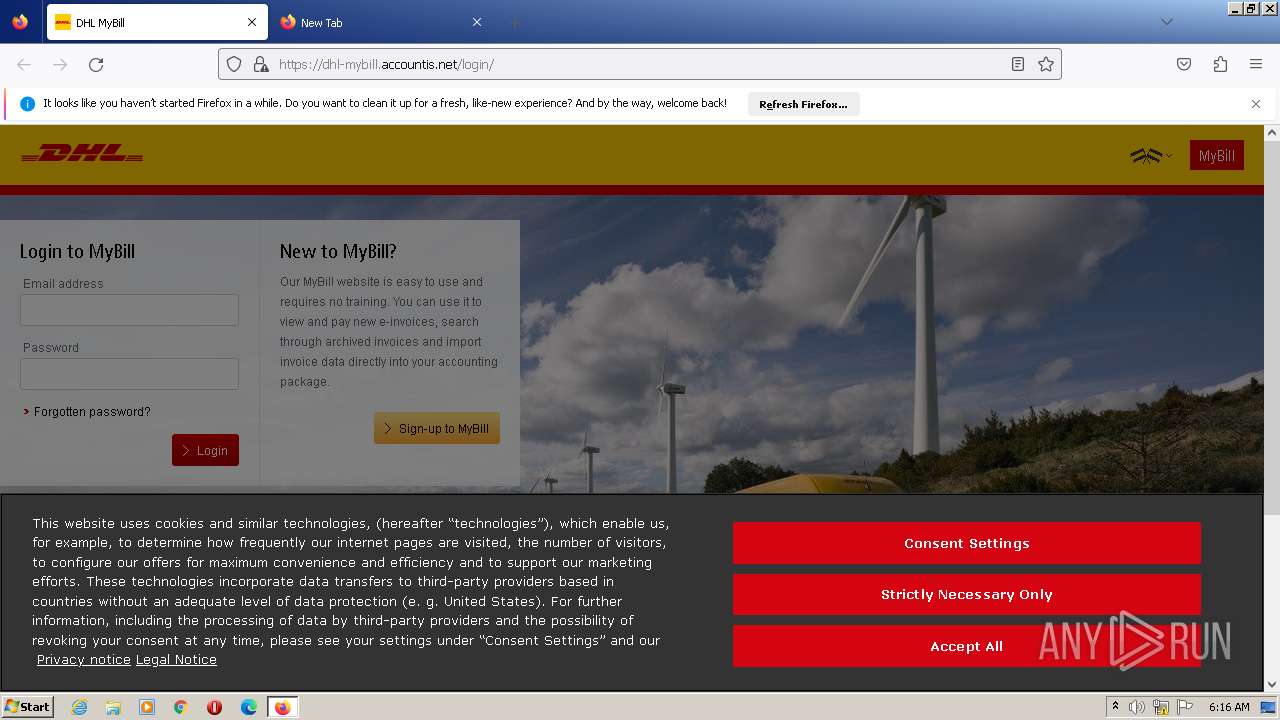The width and height of the screenshot is (1280, 720).
Task: Click the page scrollbar up arrow
Action: pos(1272,132)
